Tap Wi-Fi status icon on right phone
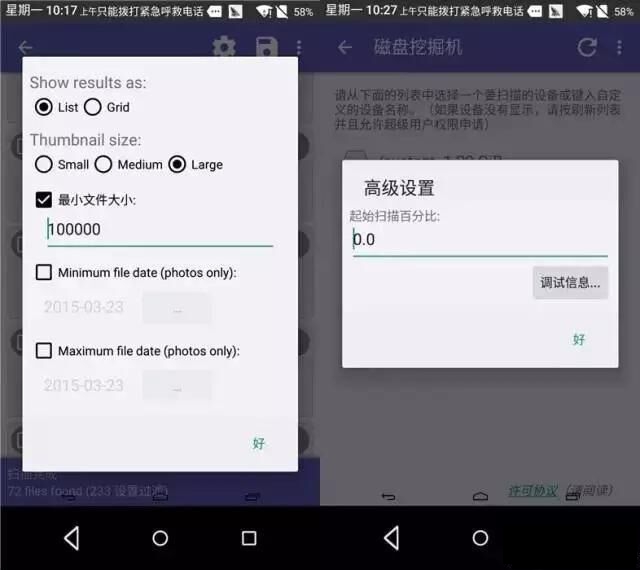Screen dimensions: 640x570 click(584, 11)
